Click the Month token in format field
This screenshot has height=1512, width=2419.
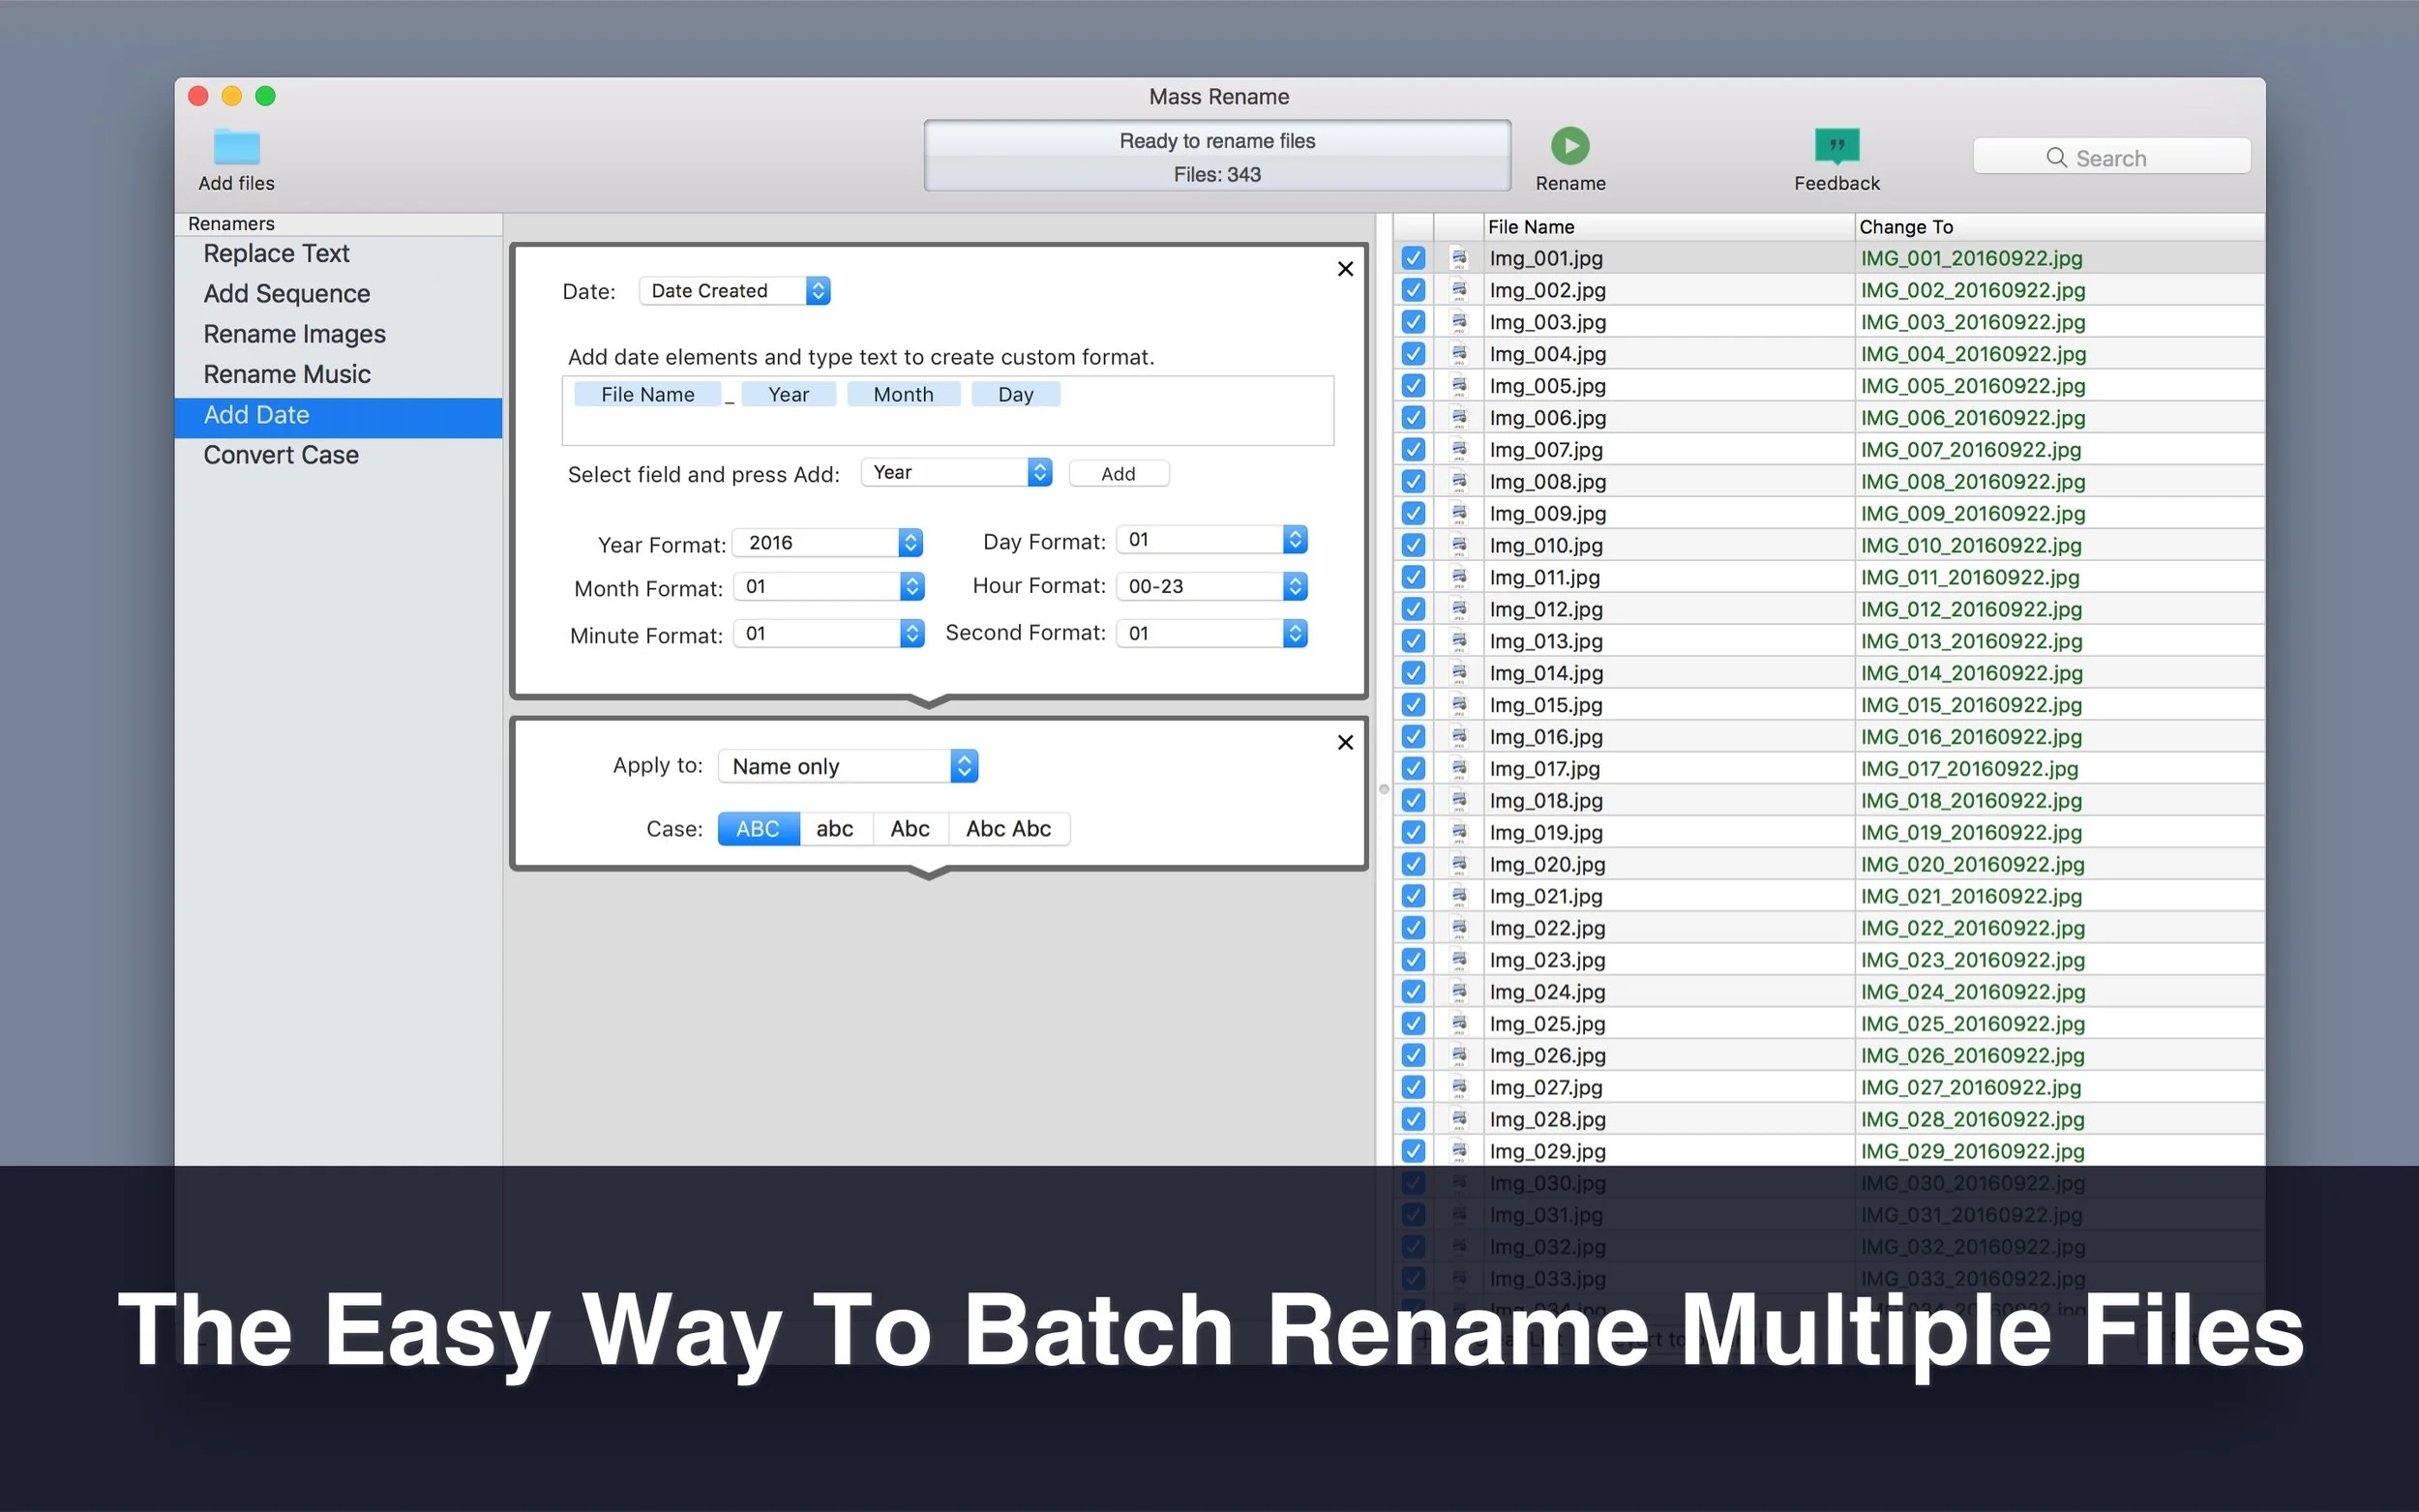pos(903,395)
